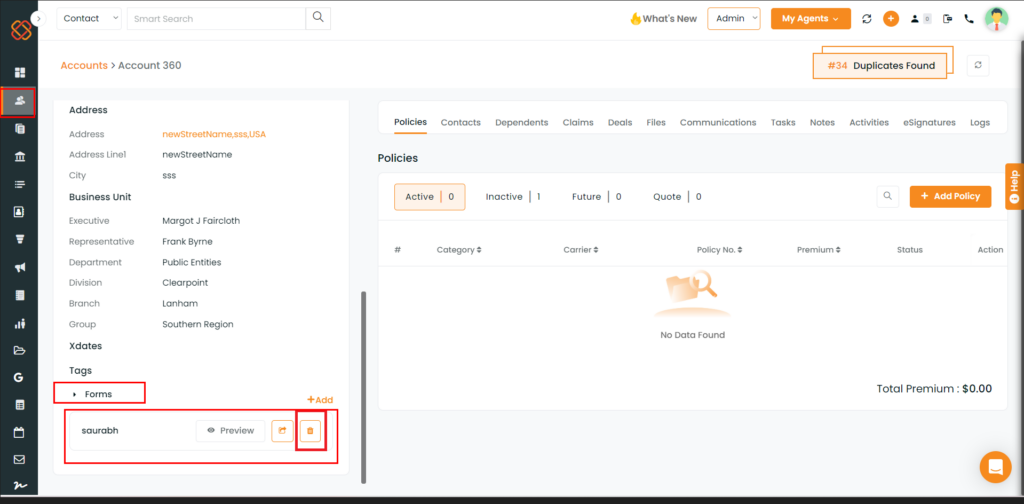Click the search icon in Policies panel
The image size is (1024, 504).
click(888, 196)
